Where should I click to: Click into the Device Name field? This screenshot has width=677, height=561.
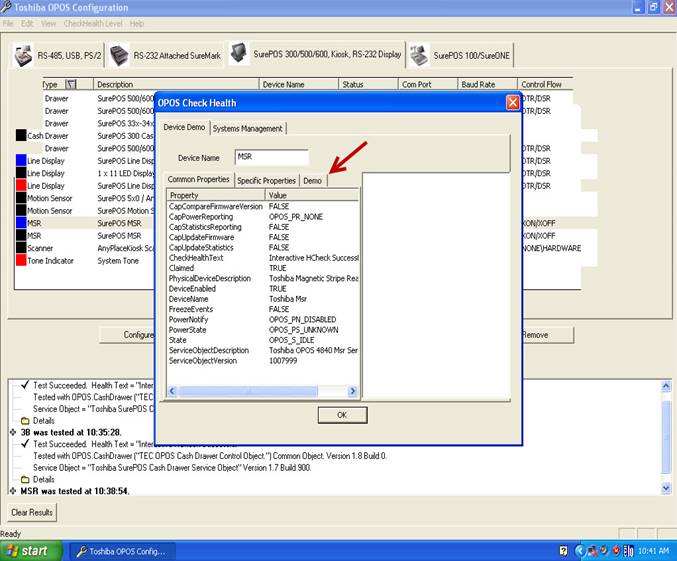click(271, 157)
